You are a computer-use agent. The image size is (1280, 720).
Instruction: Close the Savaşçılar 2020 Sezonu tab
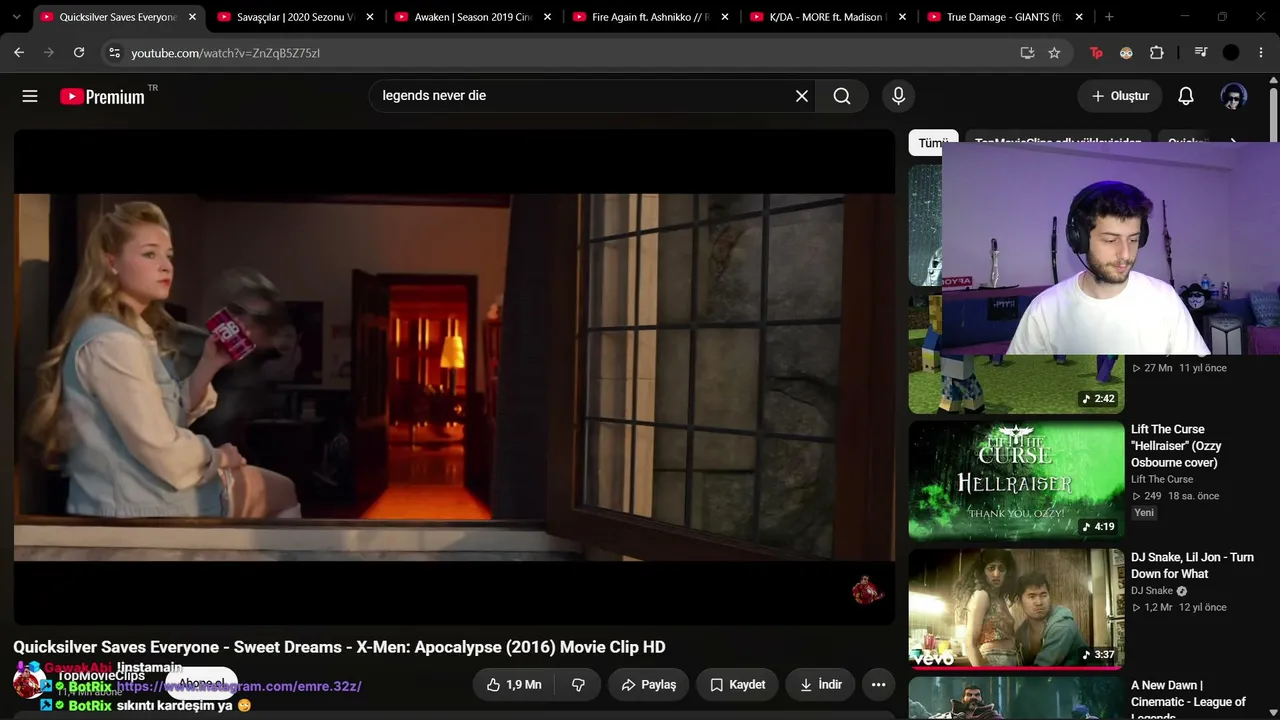(370, 17)
